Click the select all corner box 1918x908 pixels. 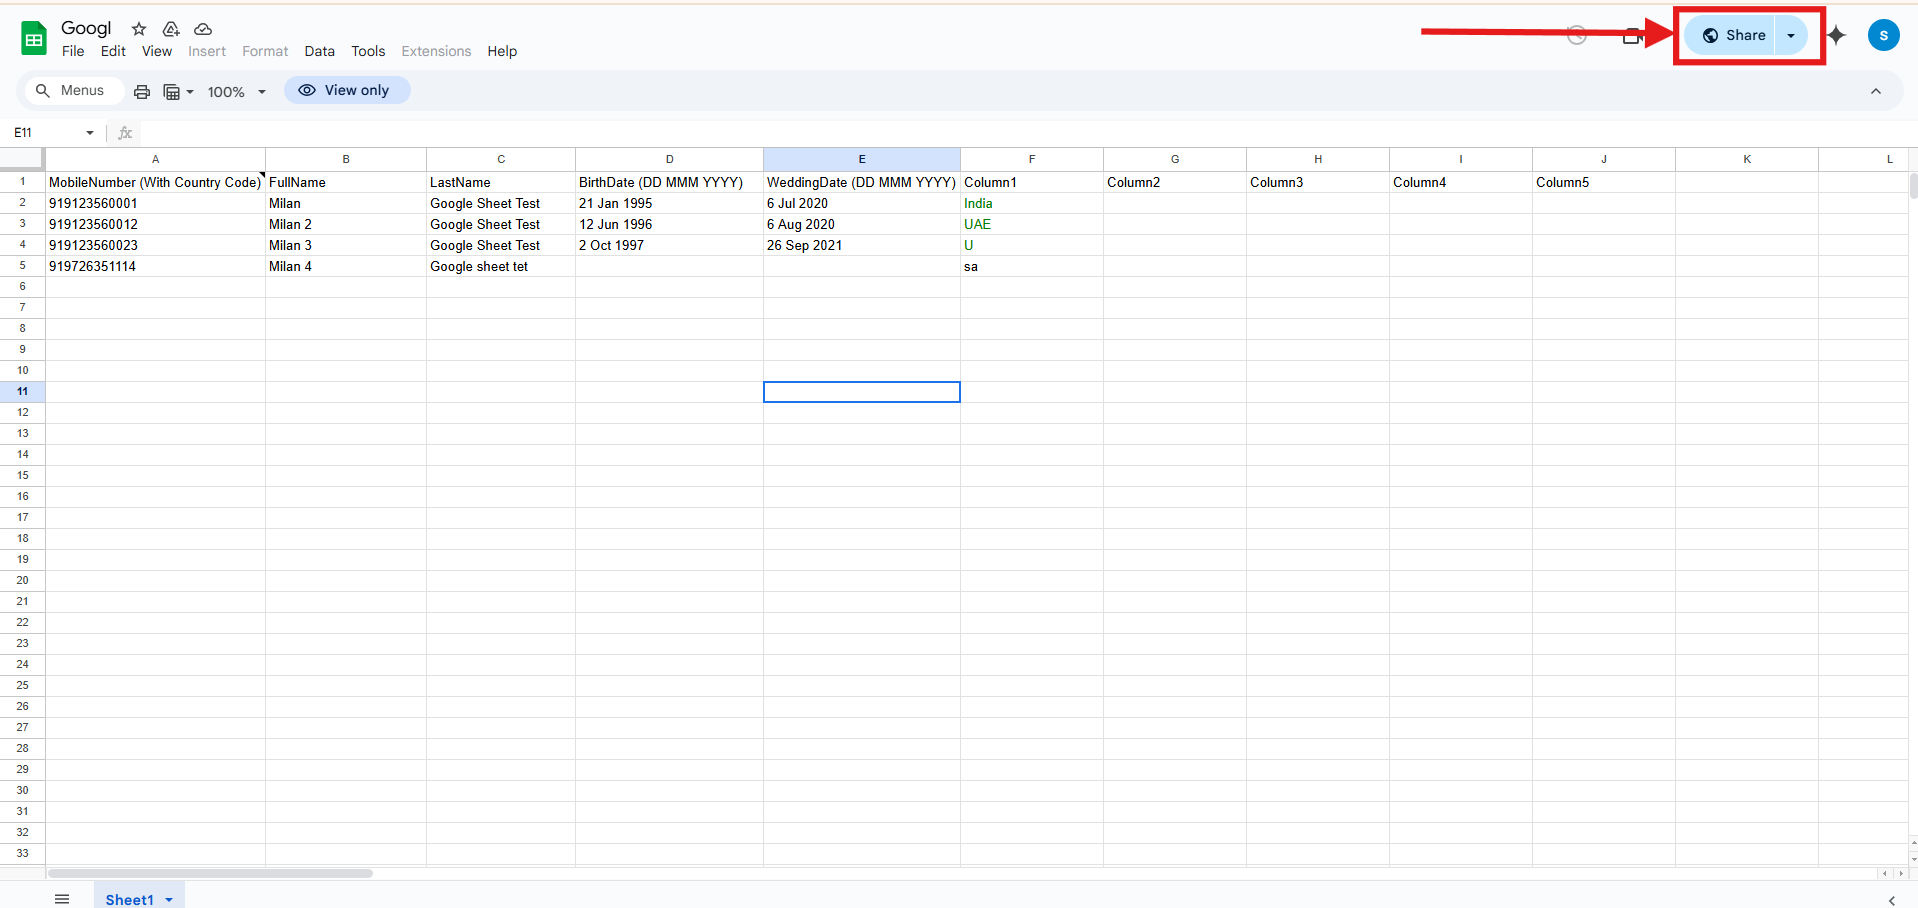coord(22,159)
